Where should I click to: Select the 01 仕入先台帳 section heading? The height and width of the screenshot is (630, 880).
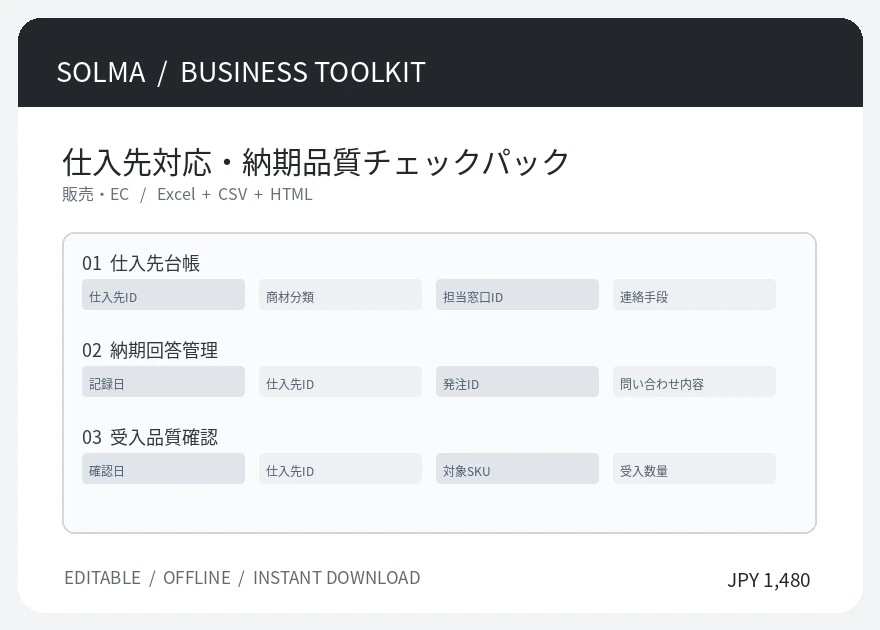click(141, 263)
